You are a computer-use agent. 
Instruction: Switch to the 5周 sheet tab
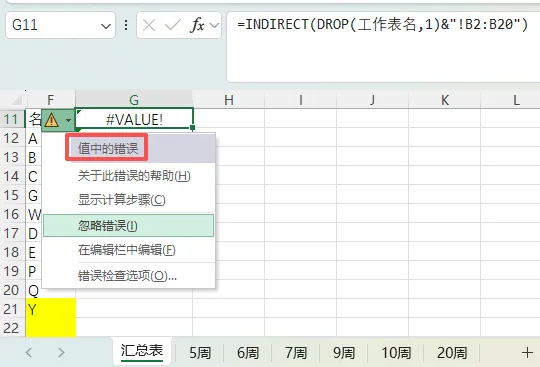[200, 353]
